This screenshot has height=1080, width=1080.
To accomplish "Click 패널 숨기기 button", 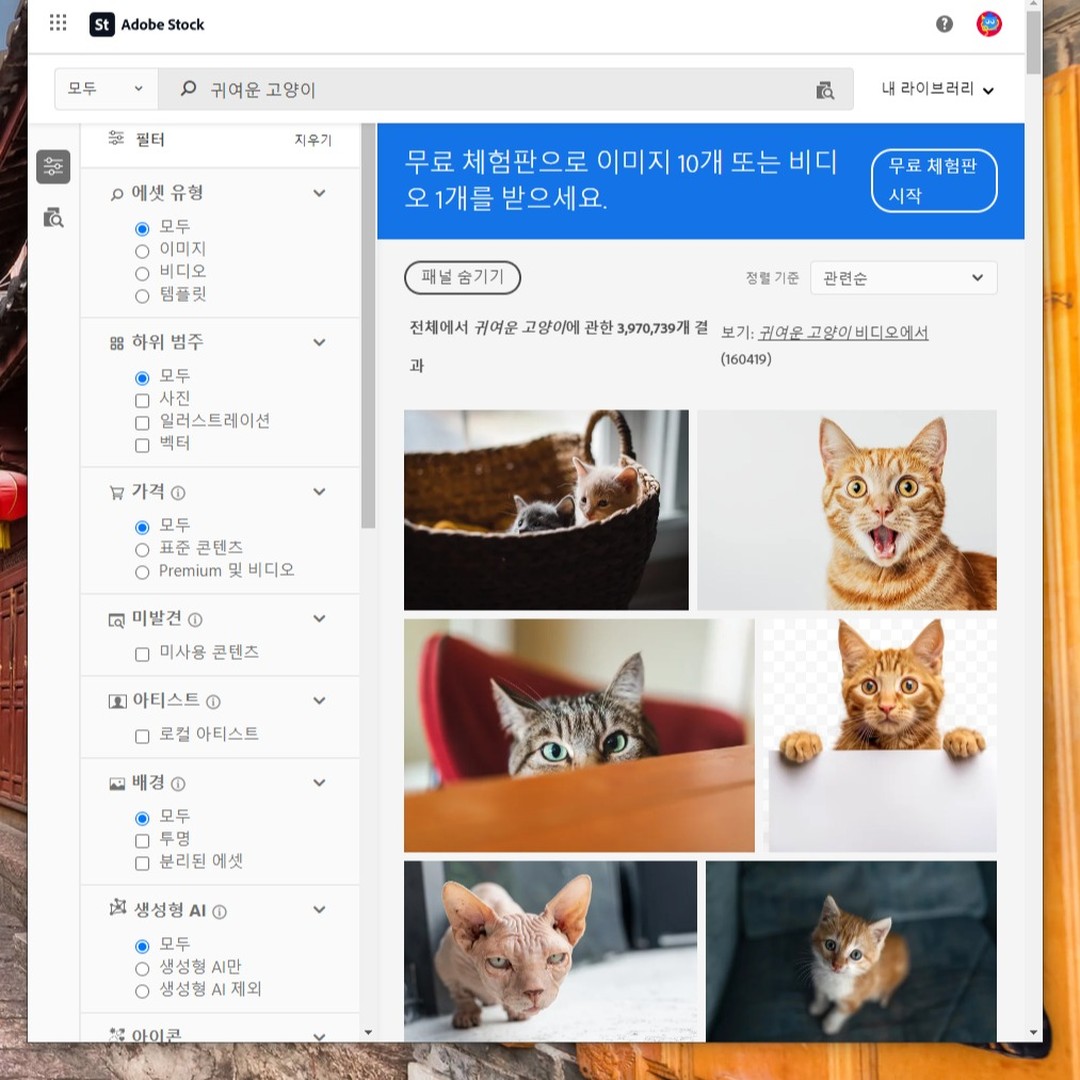I will [x=462, y=277].
